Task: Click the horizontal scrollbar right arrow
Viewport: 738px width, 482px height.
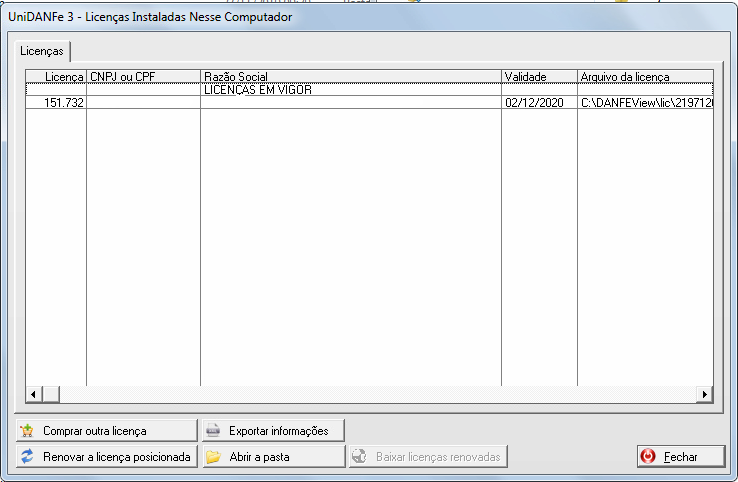Action: [704, 394]
